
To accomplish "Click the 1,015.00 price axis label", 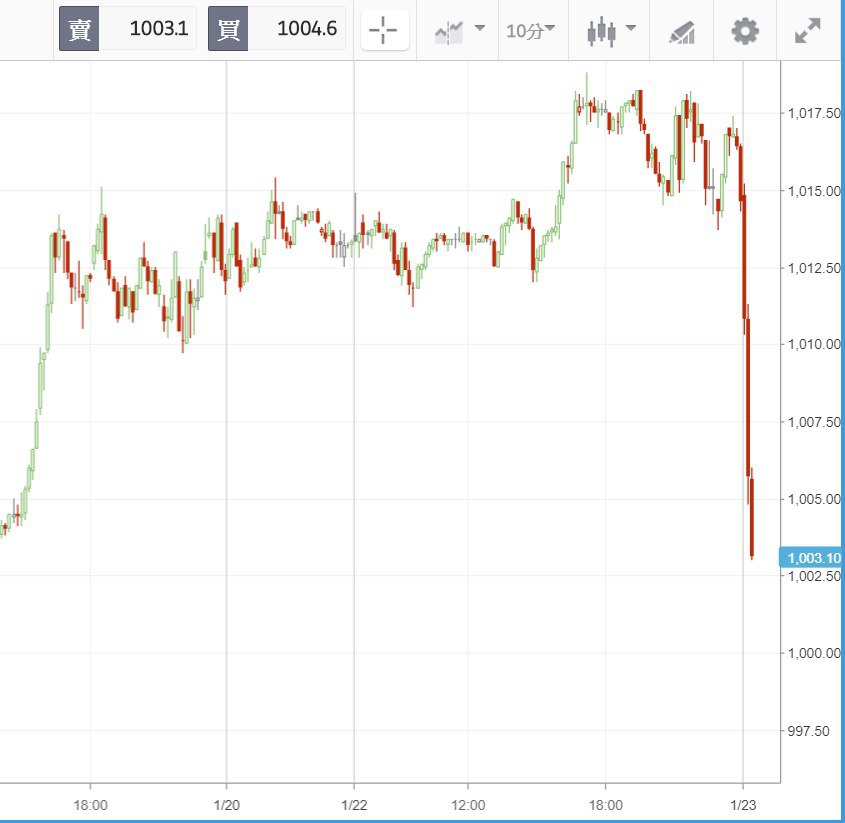I will [811, 190].
